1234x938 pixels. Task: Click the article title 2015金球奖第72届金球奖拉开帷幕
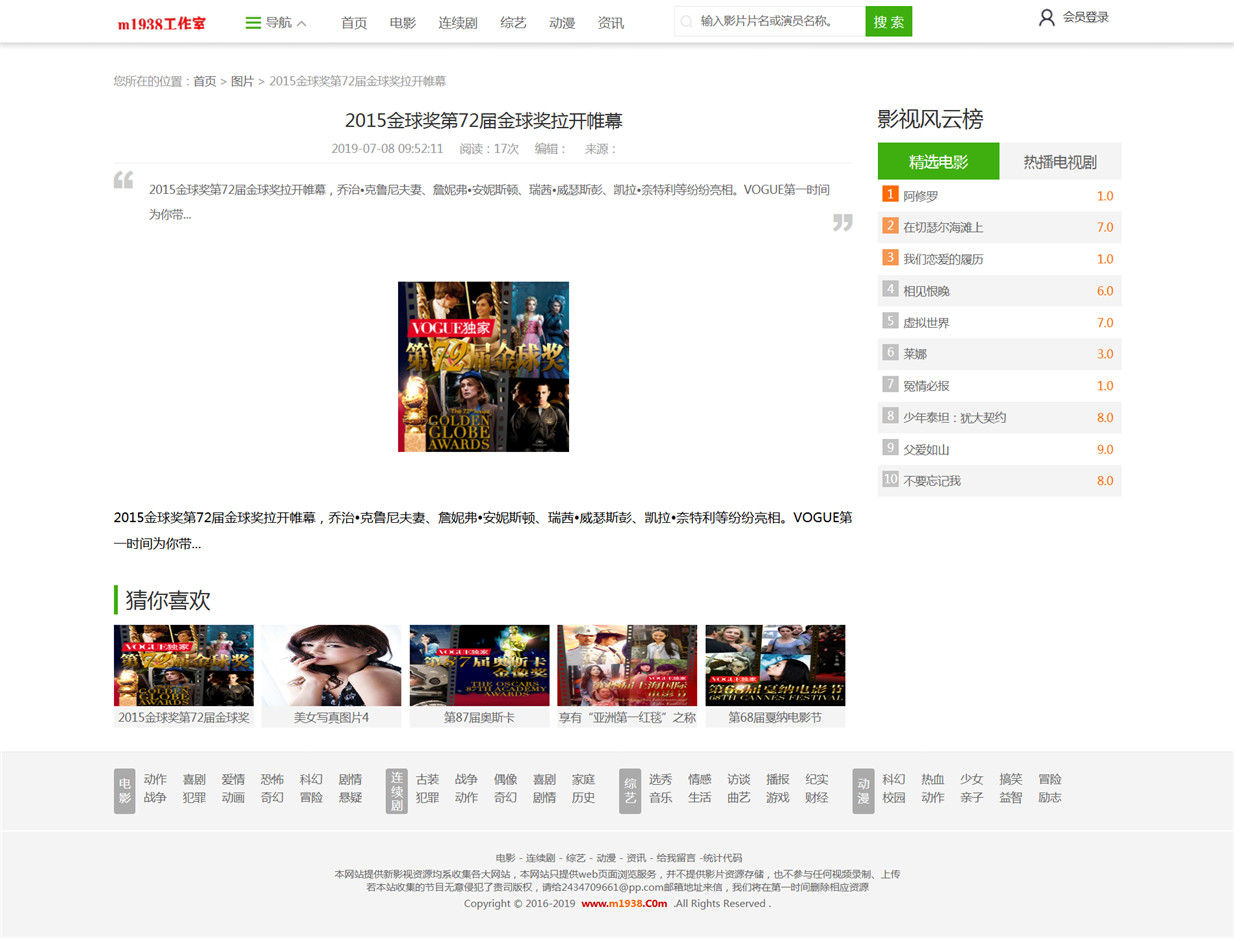click(x=484, y=121)
